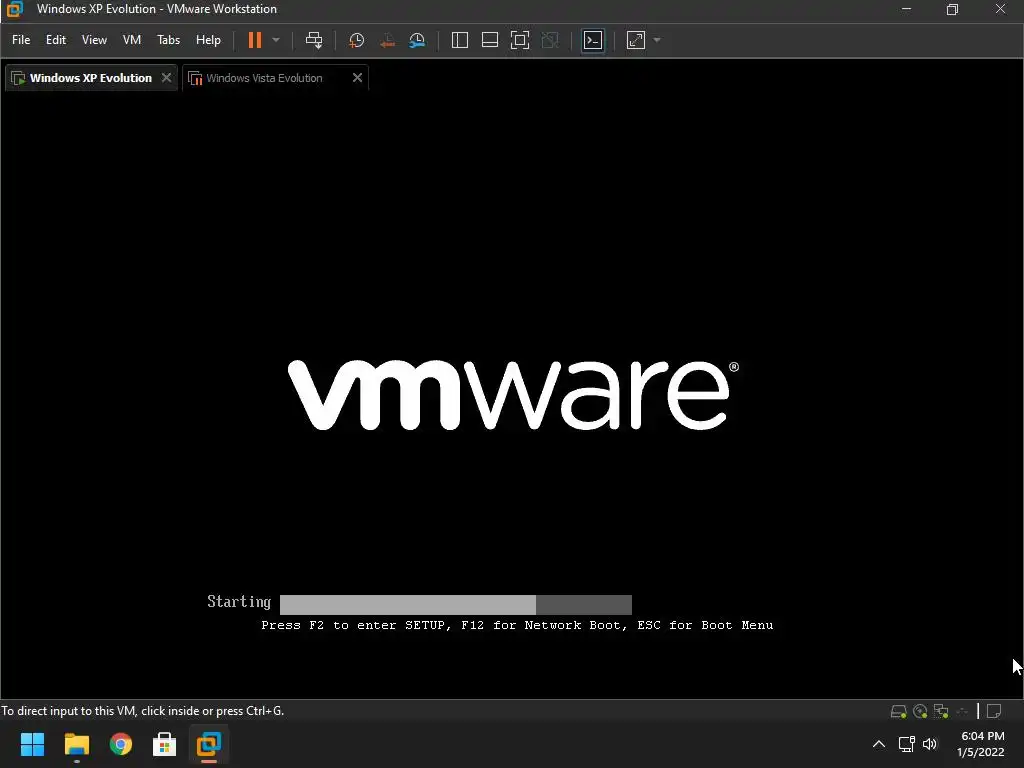Screen dimensions: 1024x768
Task: Click the VMware Workstation title bar icon
Action: point(14,9)
